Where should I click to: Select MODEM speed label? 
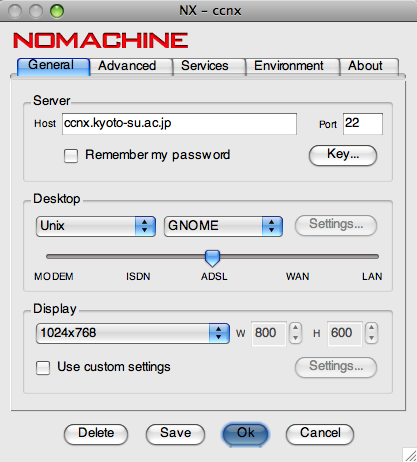click(54, 276)
